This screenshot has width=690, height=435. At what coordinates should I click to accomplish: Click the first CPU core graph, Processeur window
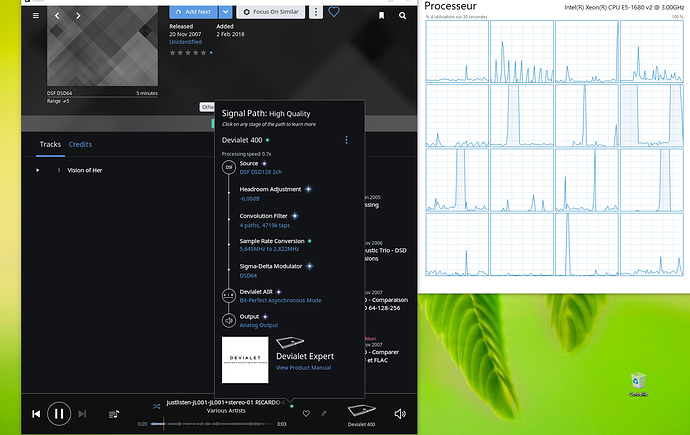457,51
